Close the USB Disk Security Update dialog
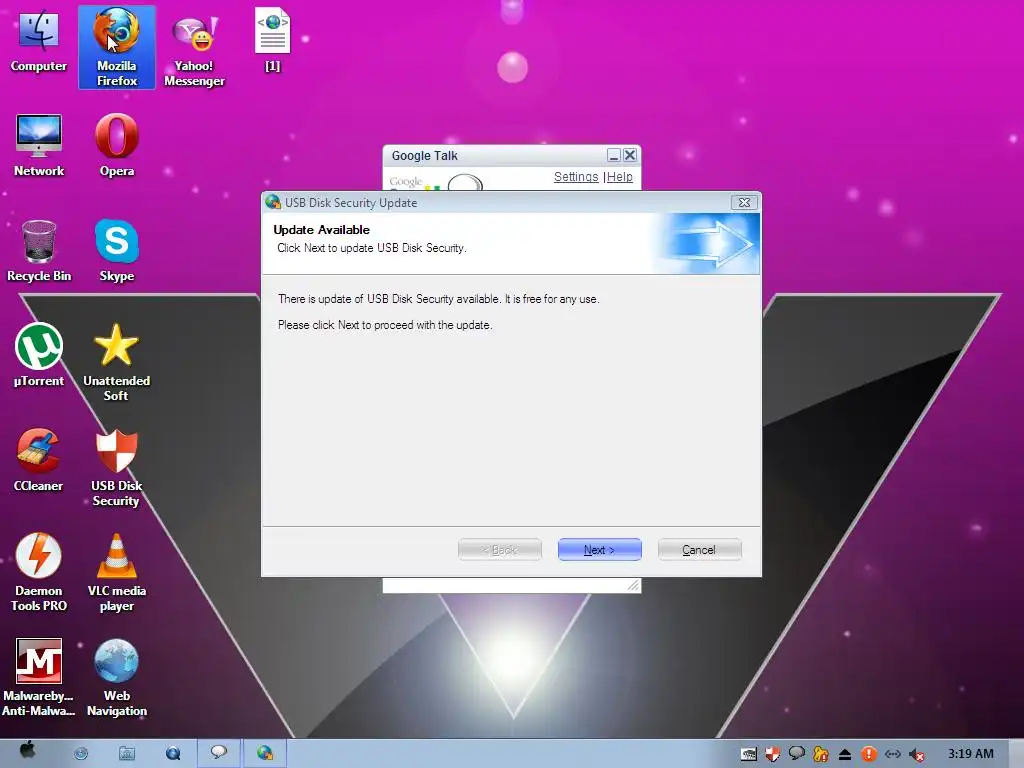Image resolution: width=1024 pixels, height=768 pixels. point(744,202)
